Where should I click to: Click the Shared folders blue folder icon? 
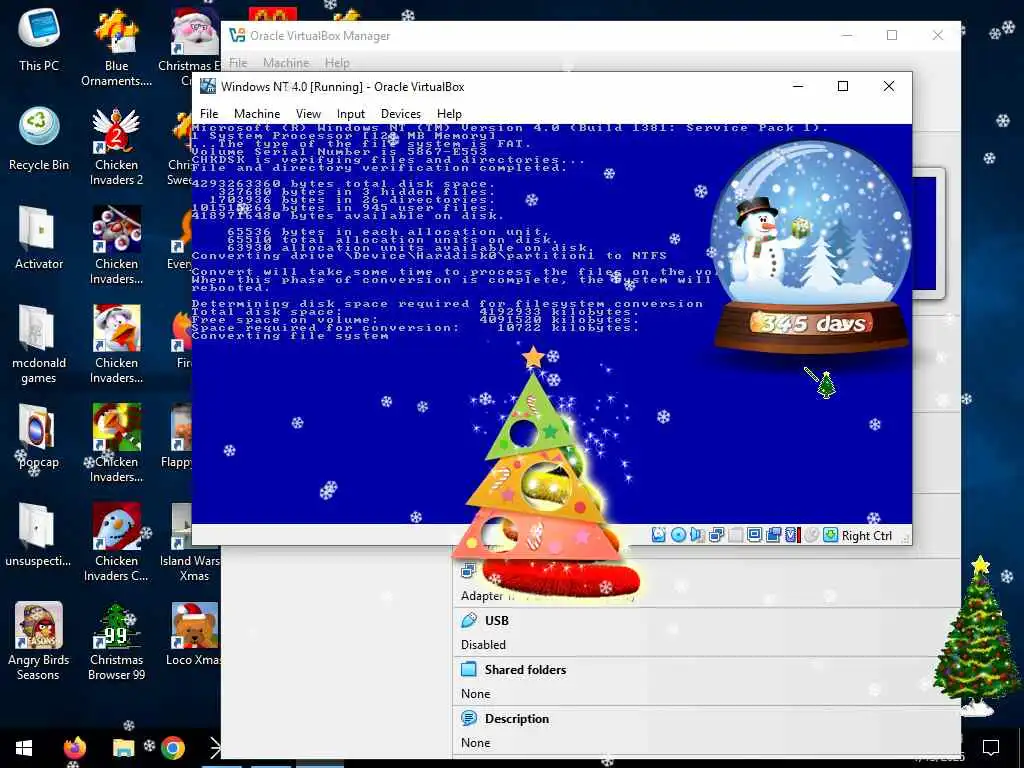tap(469, 669)
